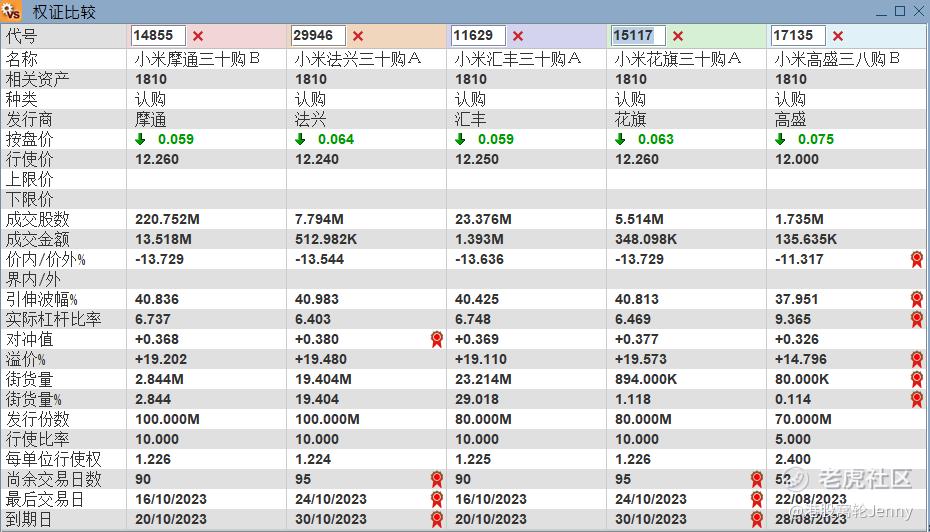Click issuer cell 花旗

click(x=630, y=119)
